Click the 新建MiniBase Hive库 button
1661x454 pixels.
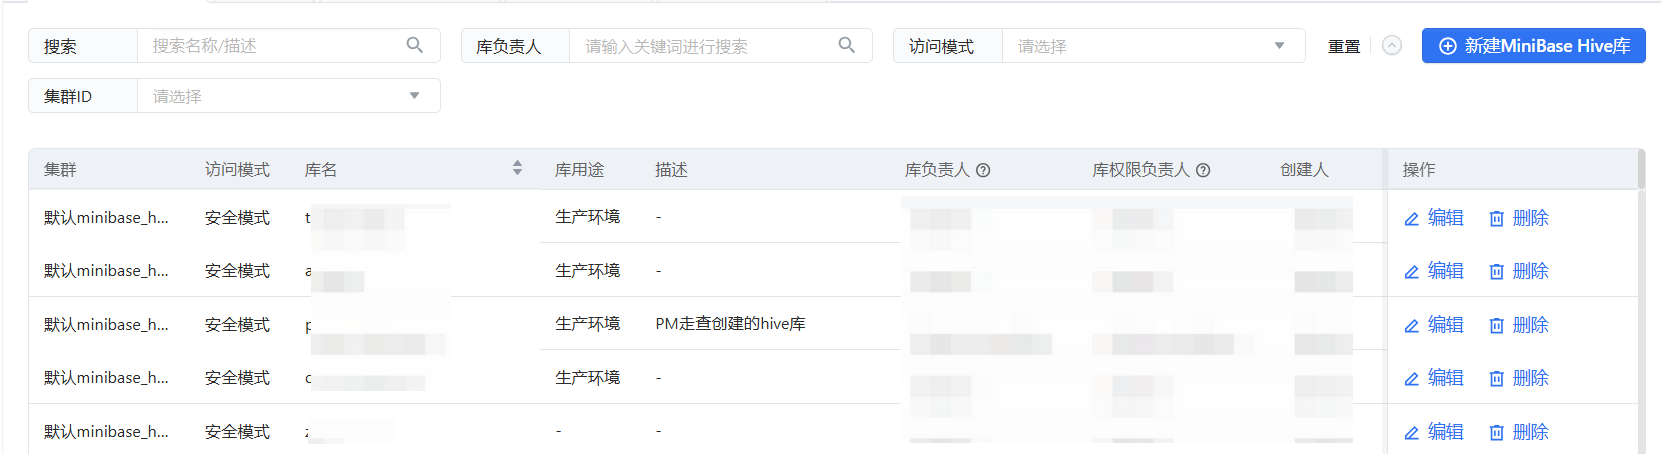coord(1533,46)
